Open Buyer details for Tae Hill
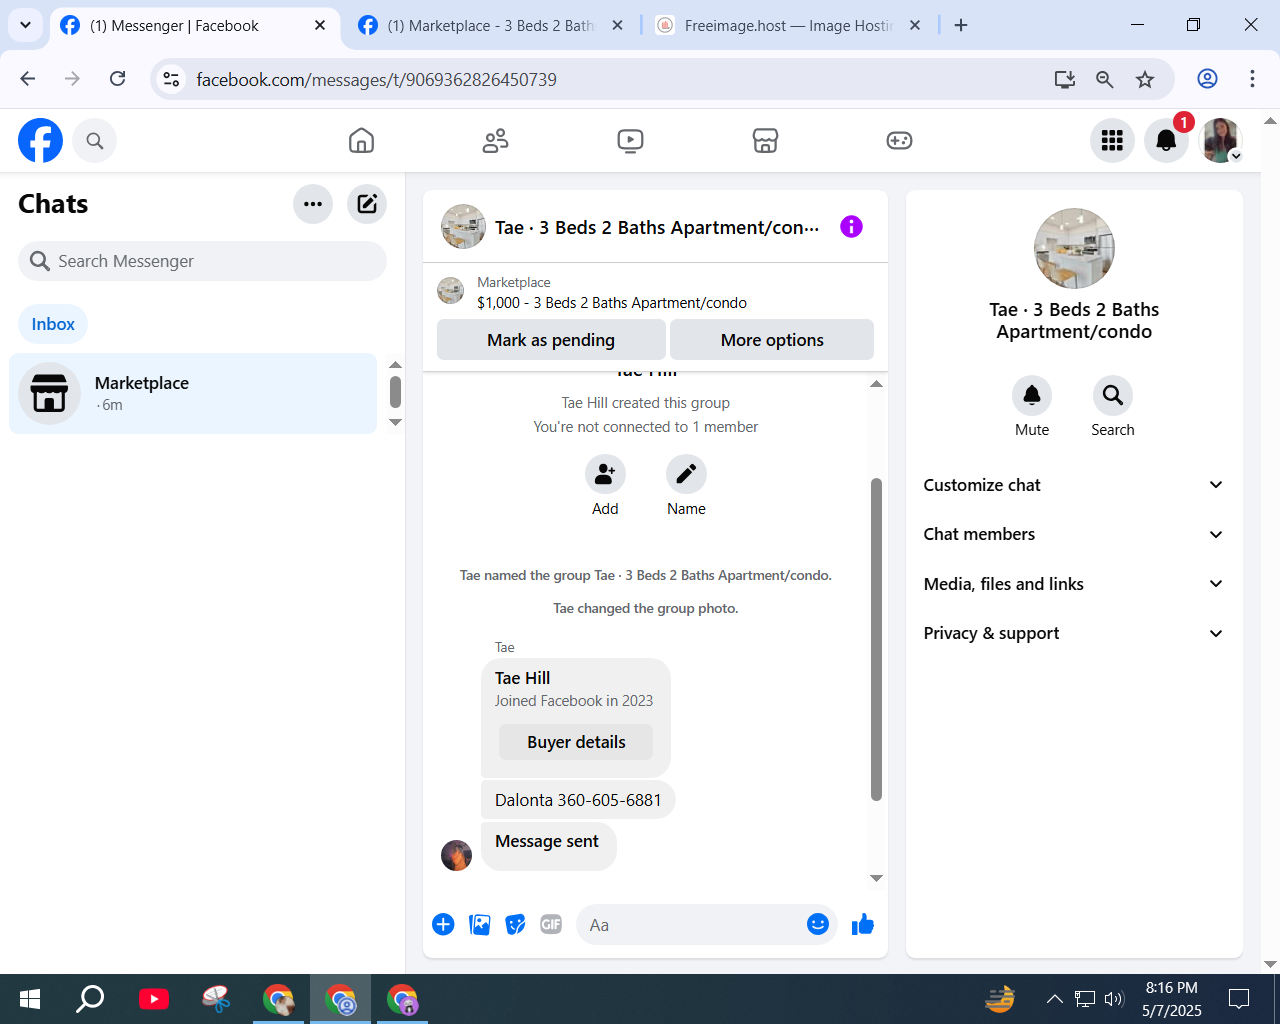 [576, 742]
